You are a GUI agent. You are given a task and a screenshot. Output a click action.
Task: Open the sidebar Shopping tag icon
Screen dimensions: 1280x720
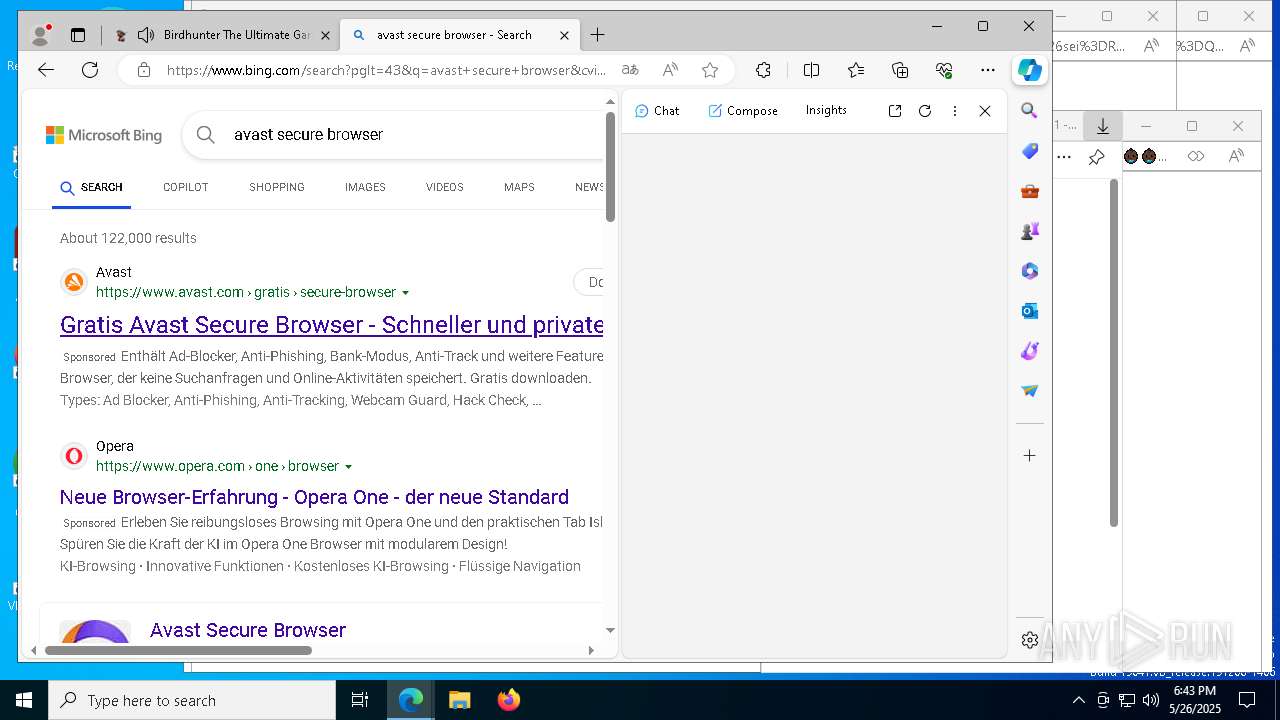tap(1029, 151)
